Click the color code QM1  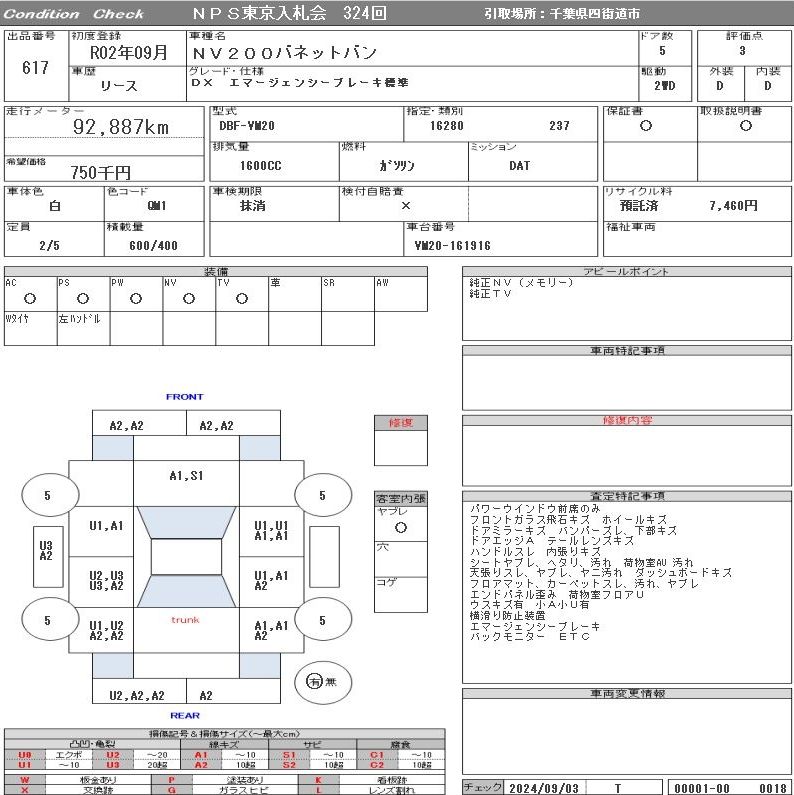click(x=157, y=206)
